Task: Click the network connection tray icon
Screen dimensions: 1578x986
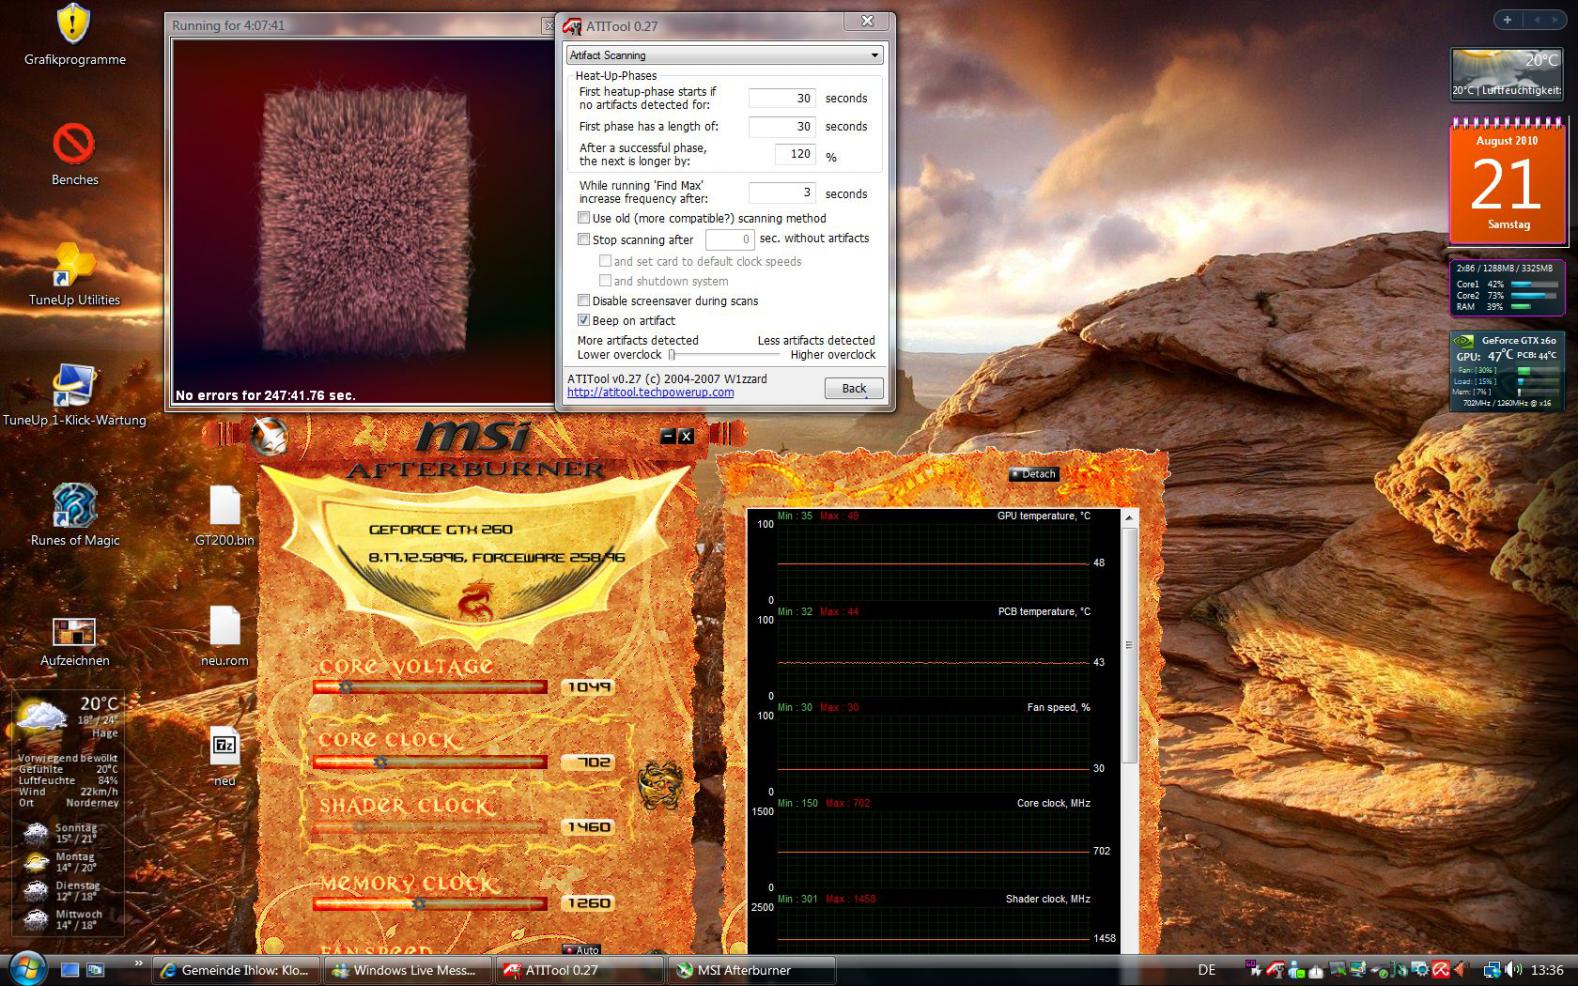Action: pyautogui.click(x=1492, y=969)
